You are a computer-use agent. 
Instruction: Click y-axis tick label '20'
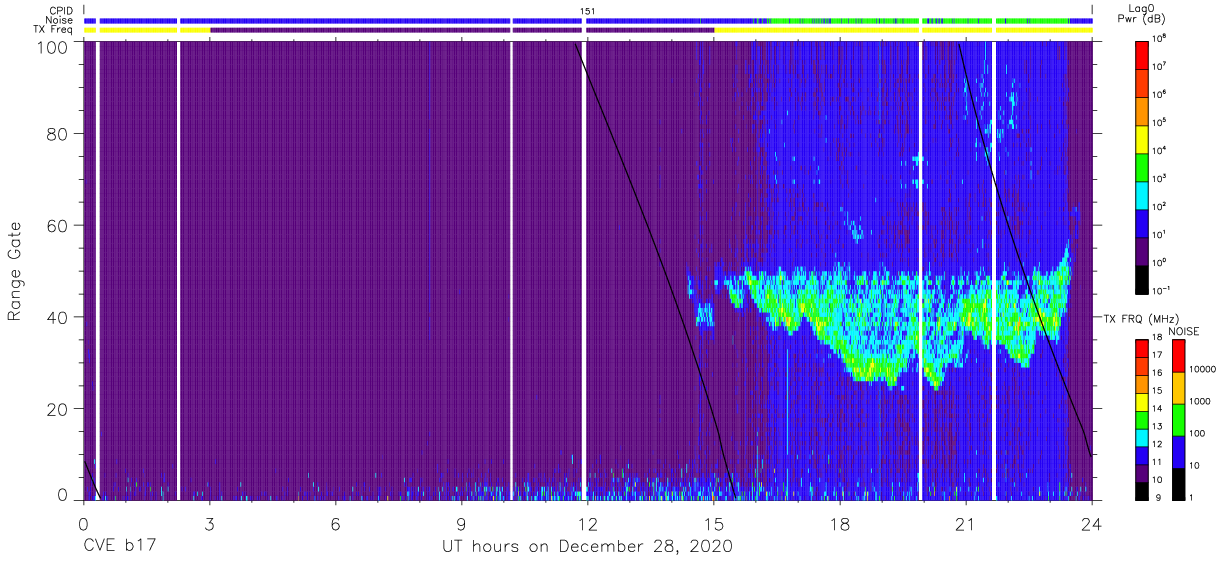tap(57, 408)
